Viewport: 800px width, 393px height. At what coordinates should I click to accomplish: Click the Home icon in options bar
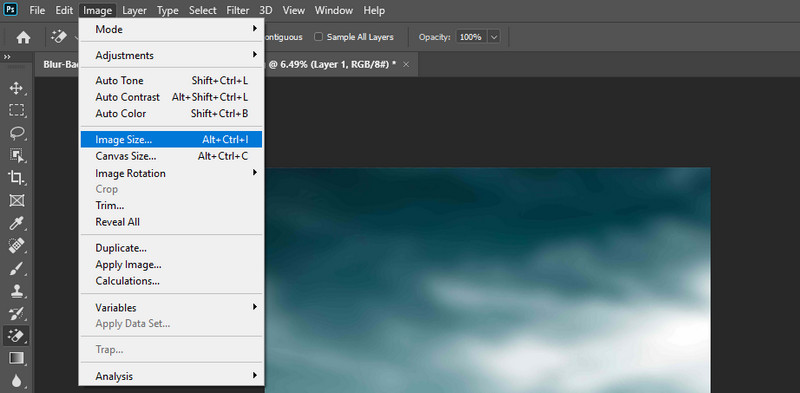23,37
